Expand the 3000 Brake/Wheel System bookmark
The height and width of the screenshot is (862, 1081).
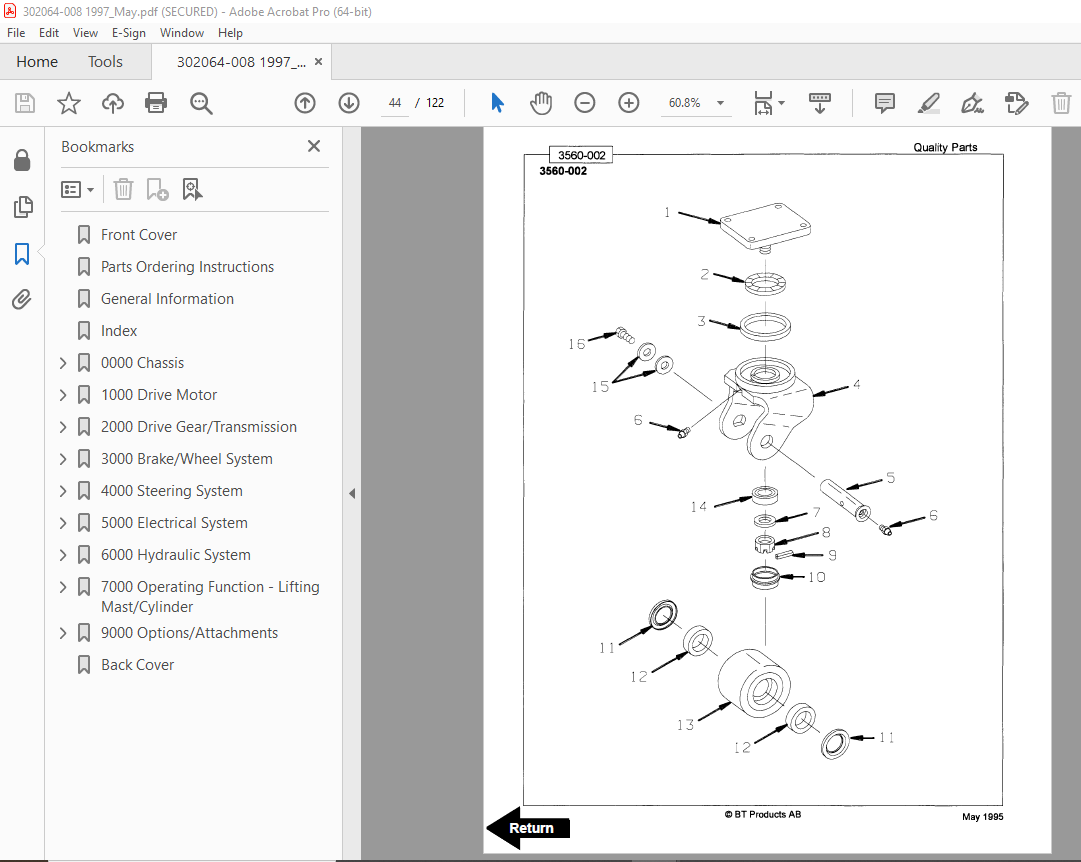[63, 459]
